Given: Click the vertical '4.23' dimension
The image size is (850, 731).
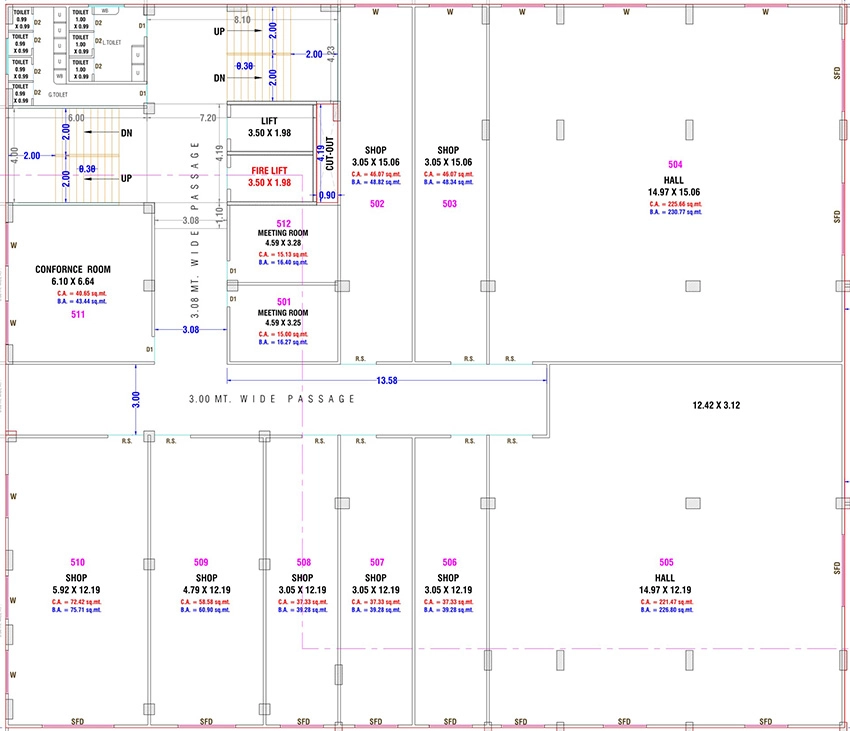Looking at the screenshot, I should coord(331,54).
